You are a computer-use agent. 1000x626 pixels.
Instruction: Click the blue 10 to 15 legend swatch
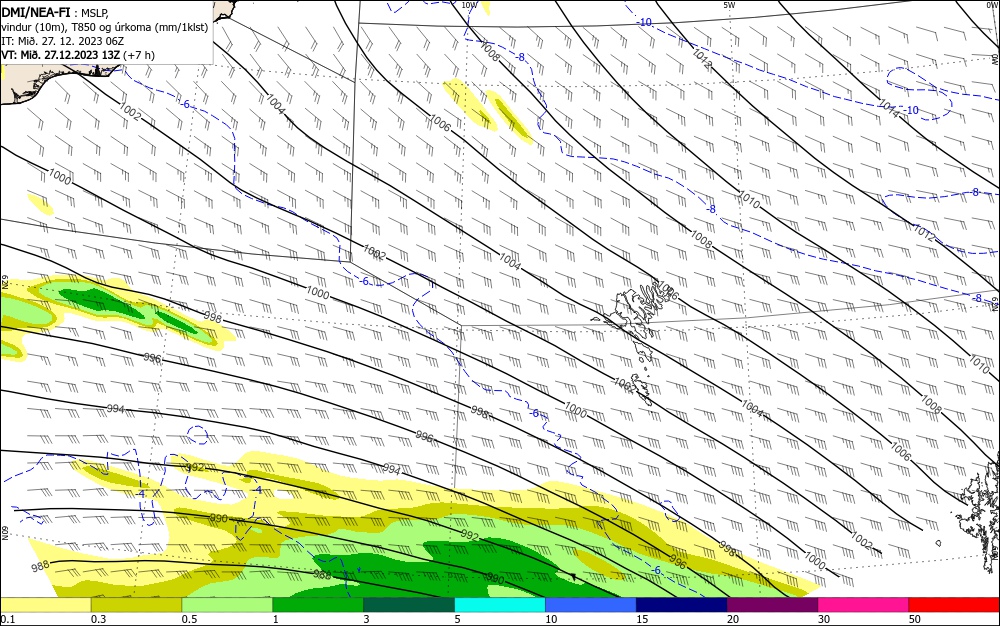click(x=591, y=605)
